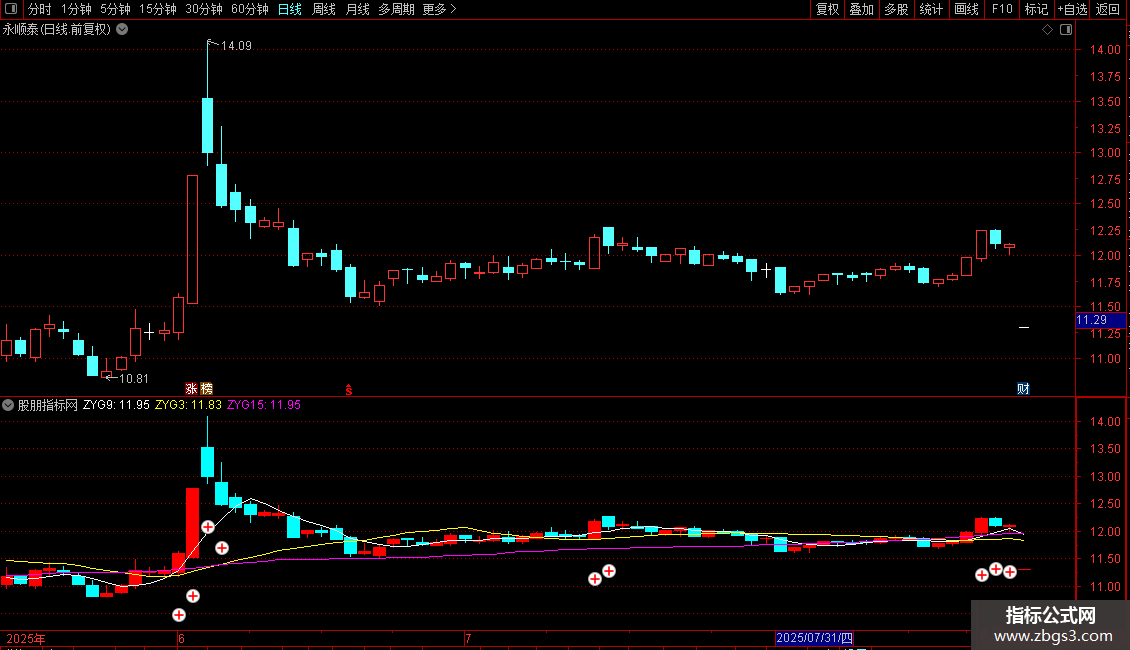Click the 2025年 label on time axis
Image resolution: width=1130 pixels, height=650 pixels.
(x=26, y=638)
